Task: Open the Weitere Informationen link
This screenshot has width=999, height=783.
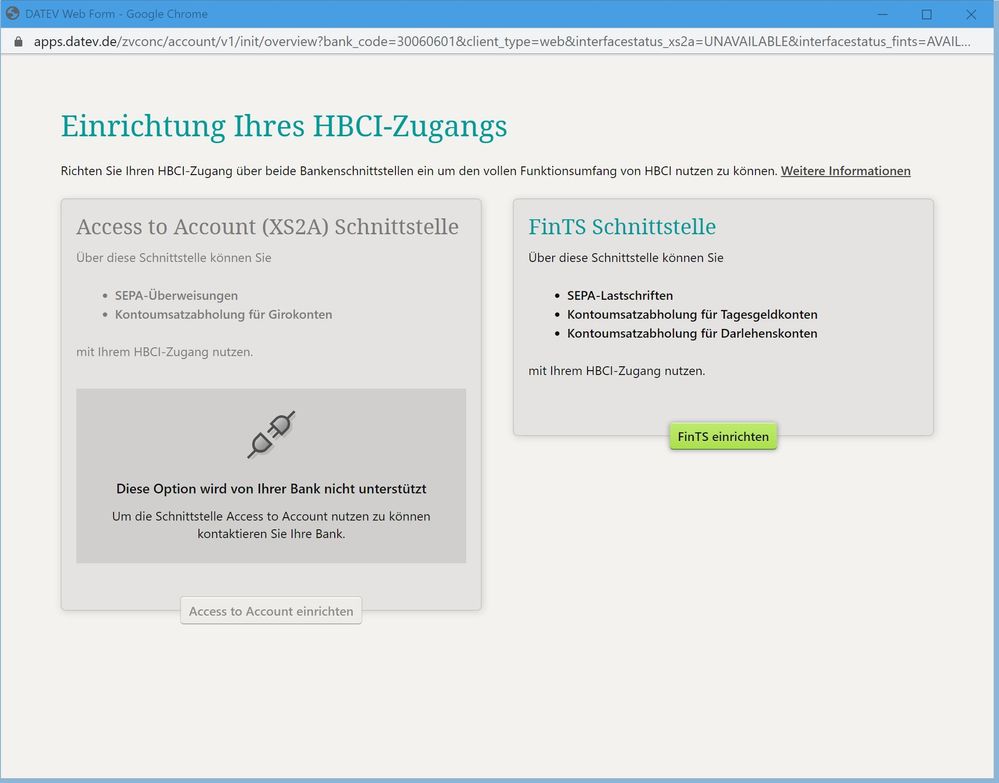Action: click(845, 171)
